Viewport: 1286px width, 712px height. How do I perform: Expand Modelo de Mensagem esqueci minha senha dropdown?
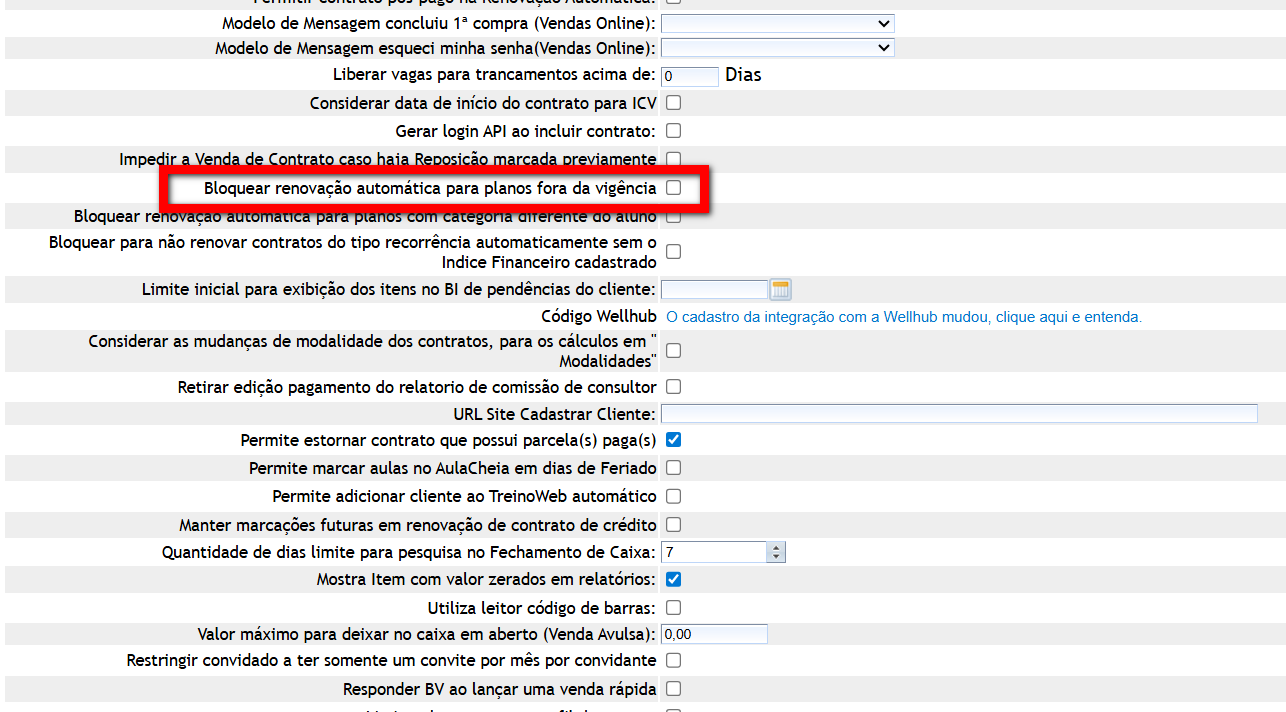777,48
